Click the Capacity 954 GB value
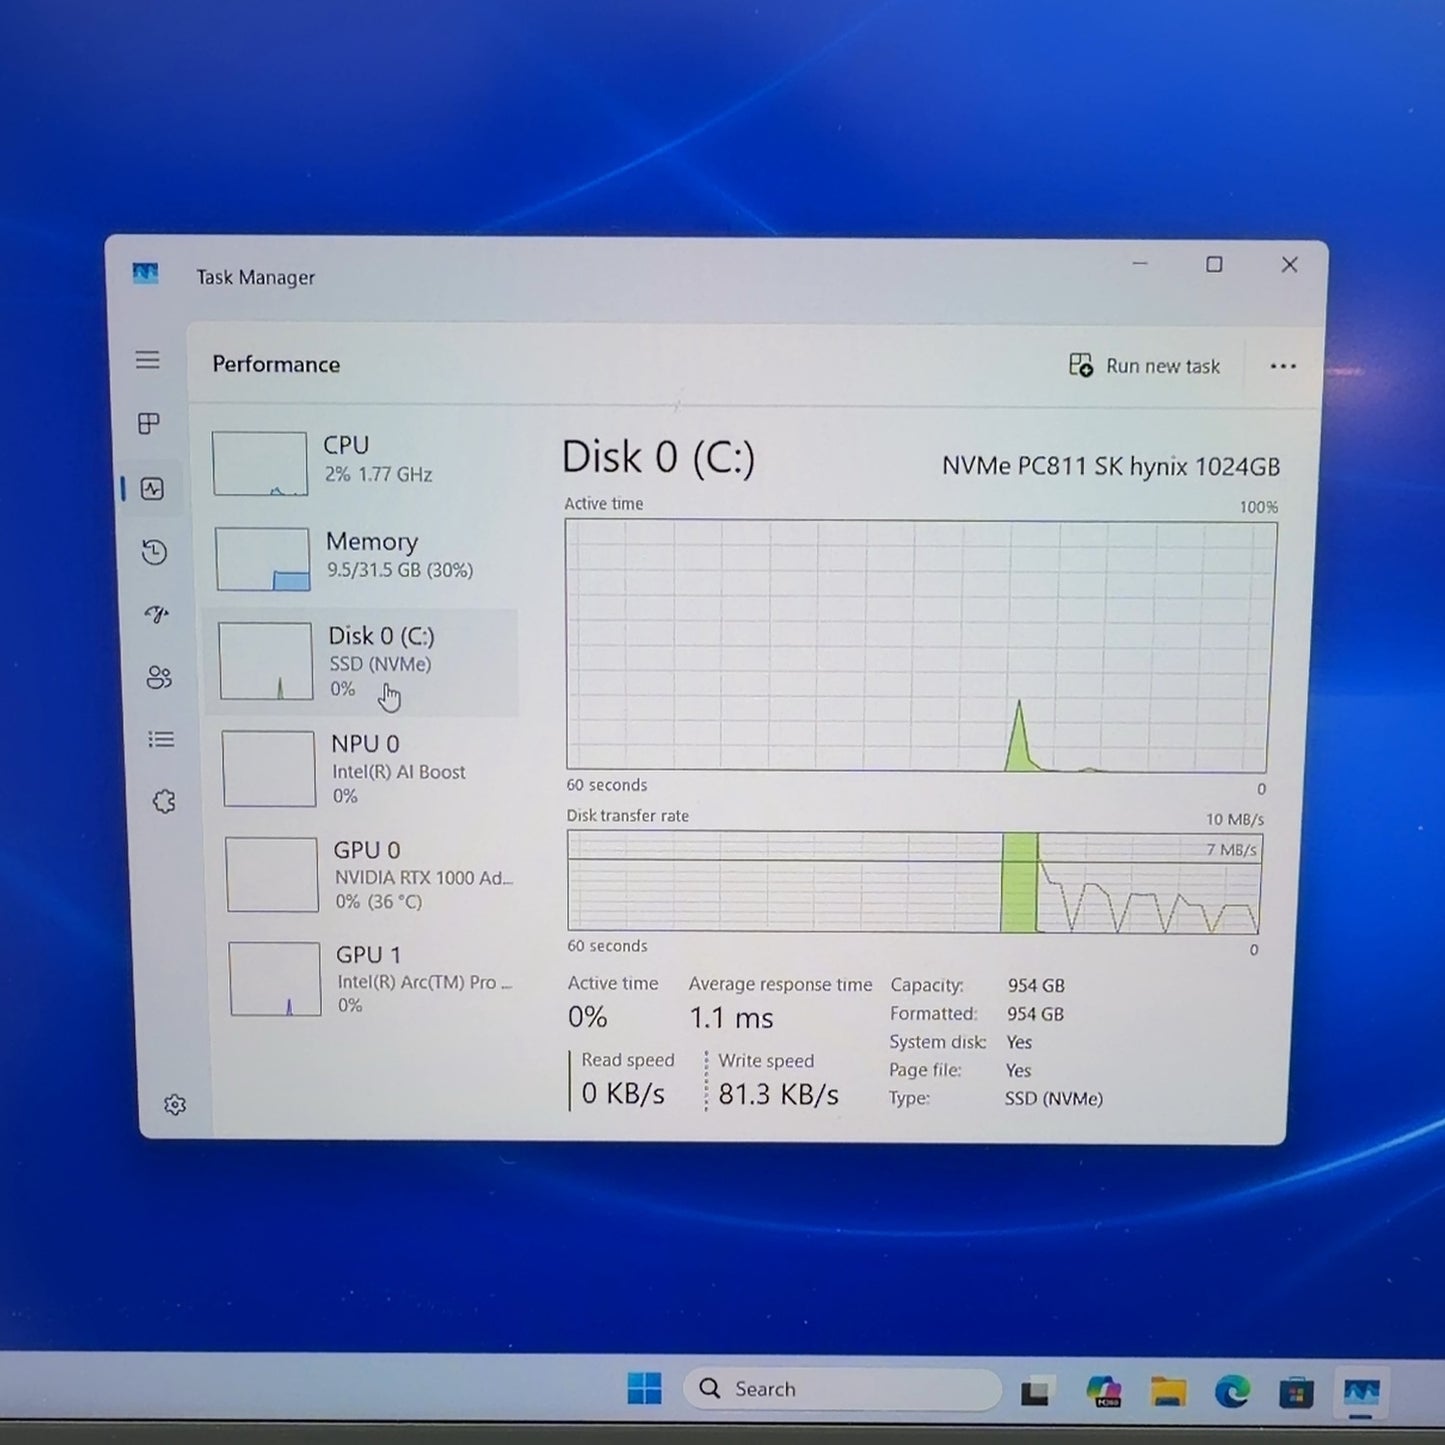Viewport: 1445px width, 1445px height. pos(1036,986)
